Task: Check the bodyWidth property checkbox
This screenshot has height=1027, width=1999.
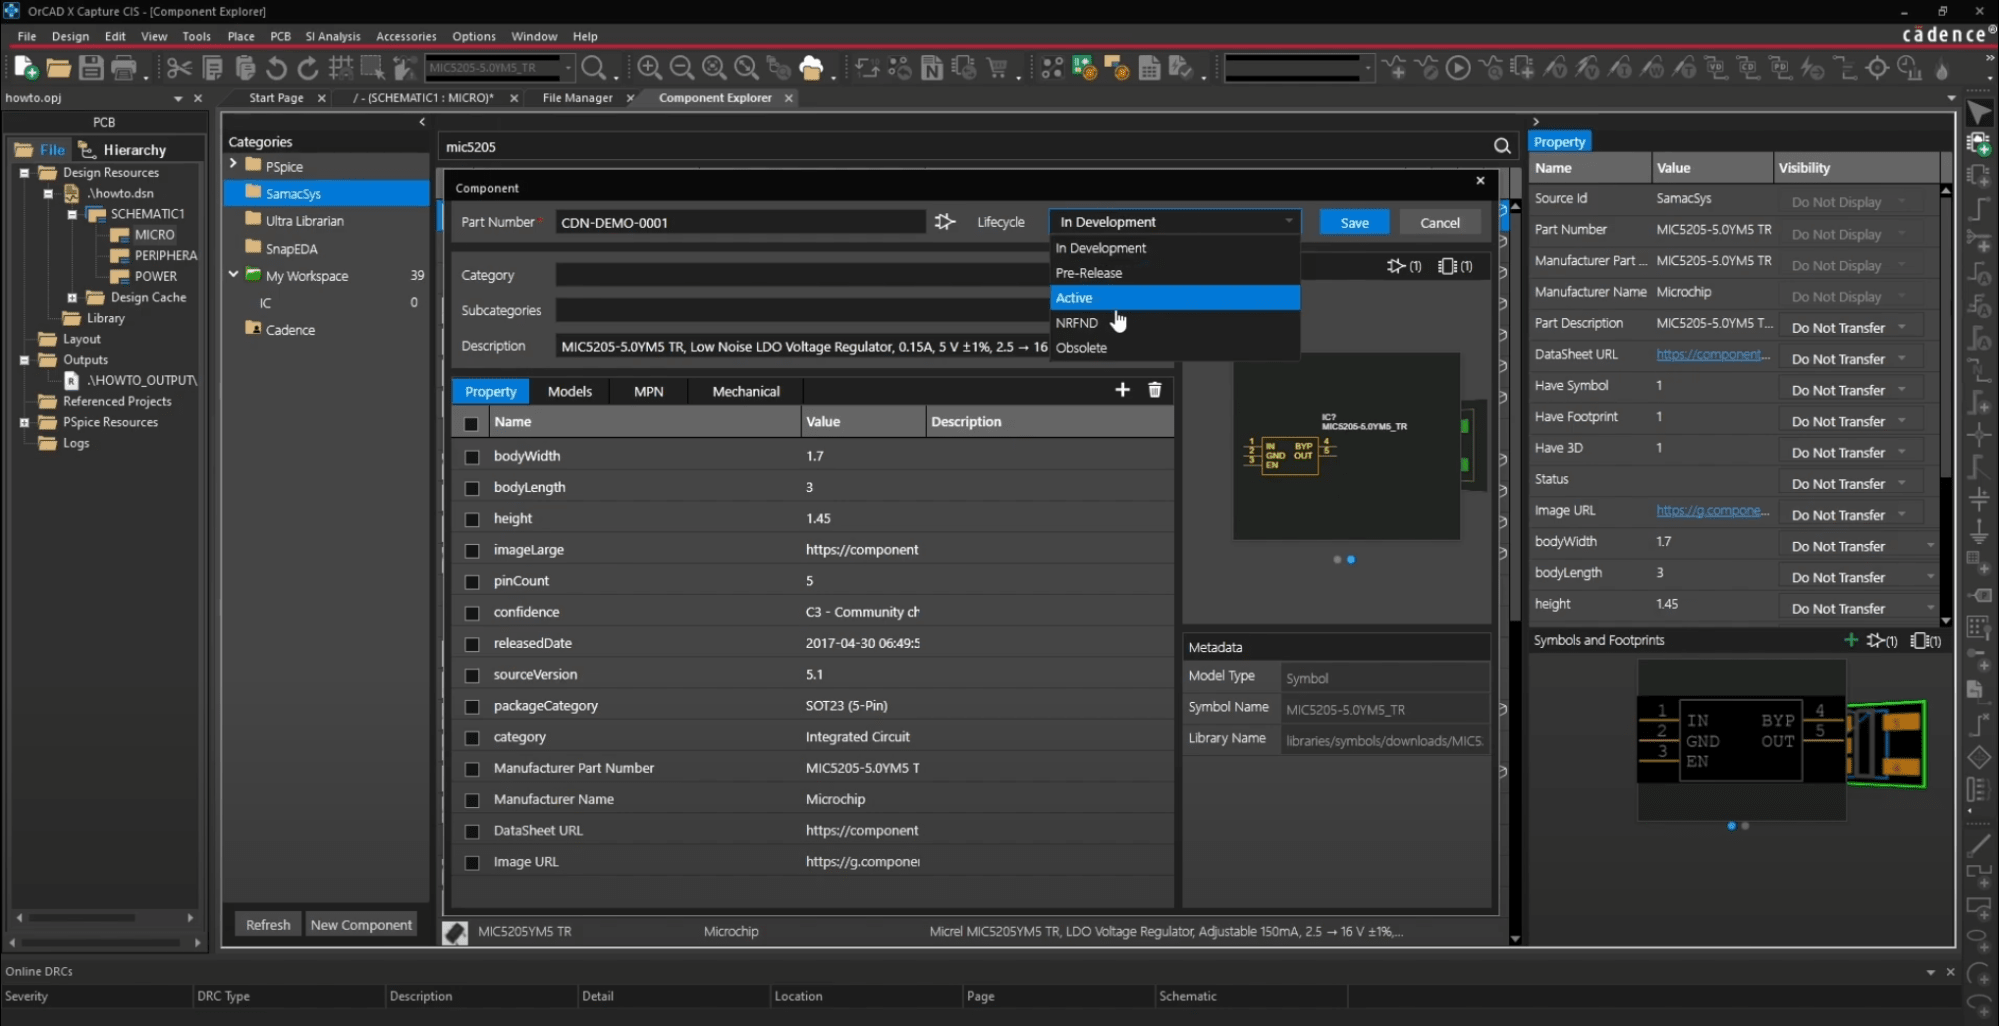Action: coord(472,456)
